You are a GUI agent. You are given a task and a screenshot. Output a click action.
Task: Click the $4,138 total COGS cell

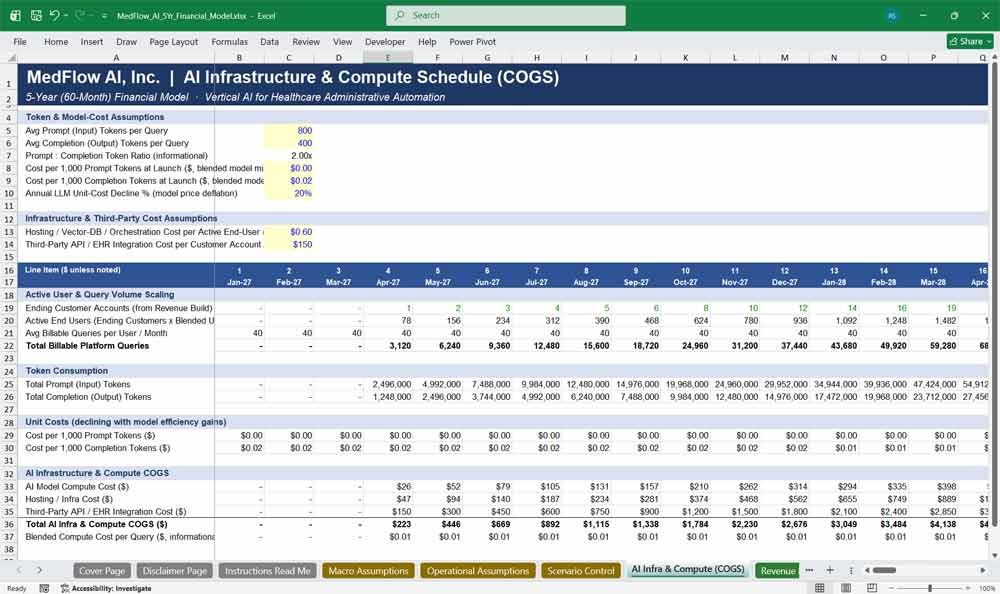coord(933,524)
